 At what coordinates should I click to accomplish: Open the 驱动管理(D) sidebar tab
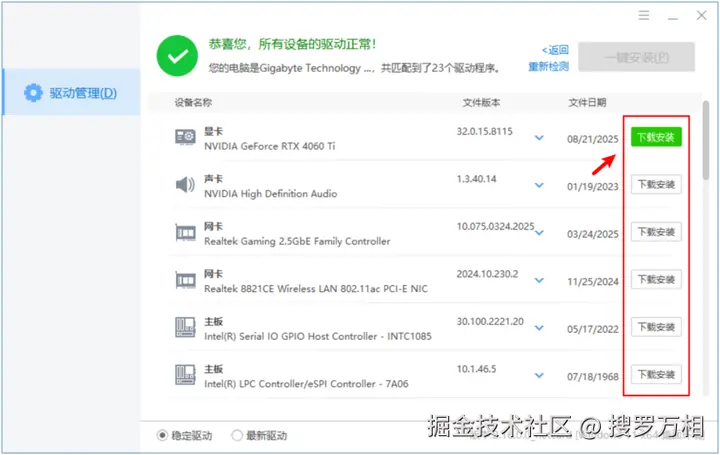click(x=71, y=92)
